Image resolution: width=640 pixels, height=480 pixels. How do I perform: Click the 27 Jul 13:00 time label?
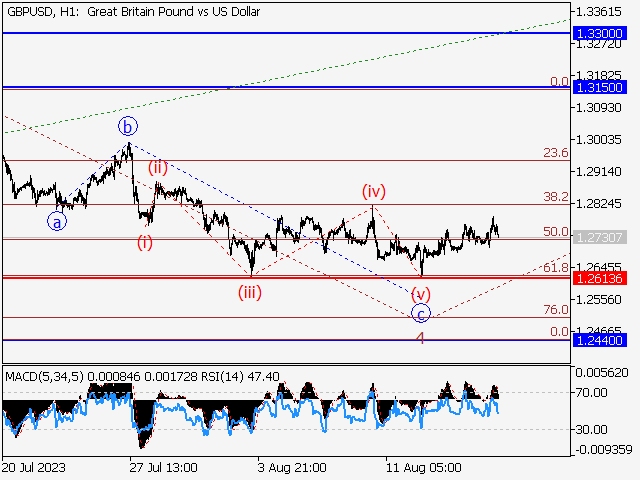tap(163, 467)
